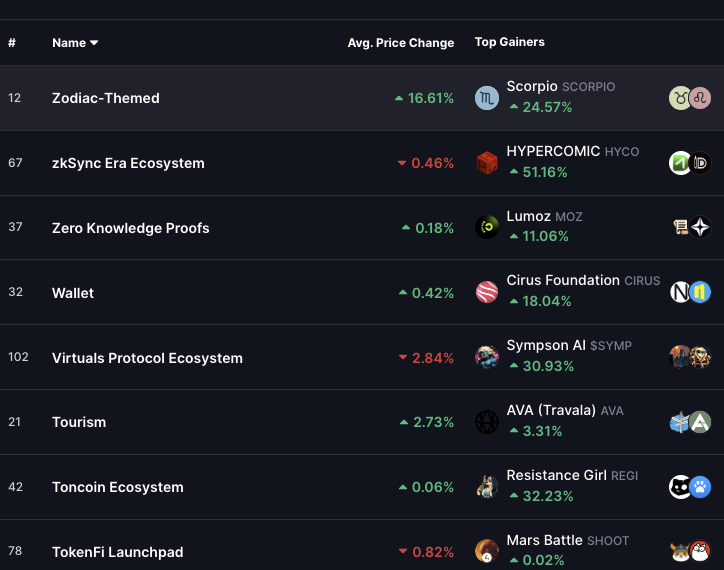Click the Sympson AI avatar icon
The image size is (724, 570).
coord(487,357)
